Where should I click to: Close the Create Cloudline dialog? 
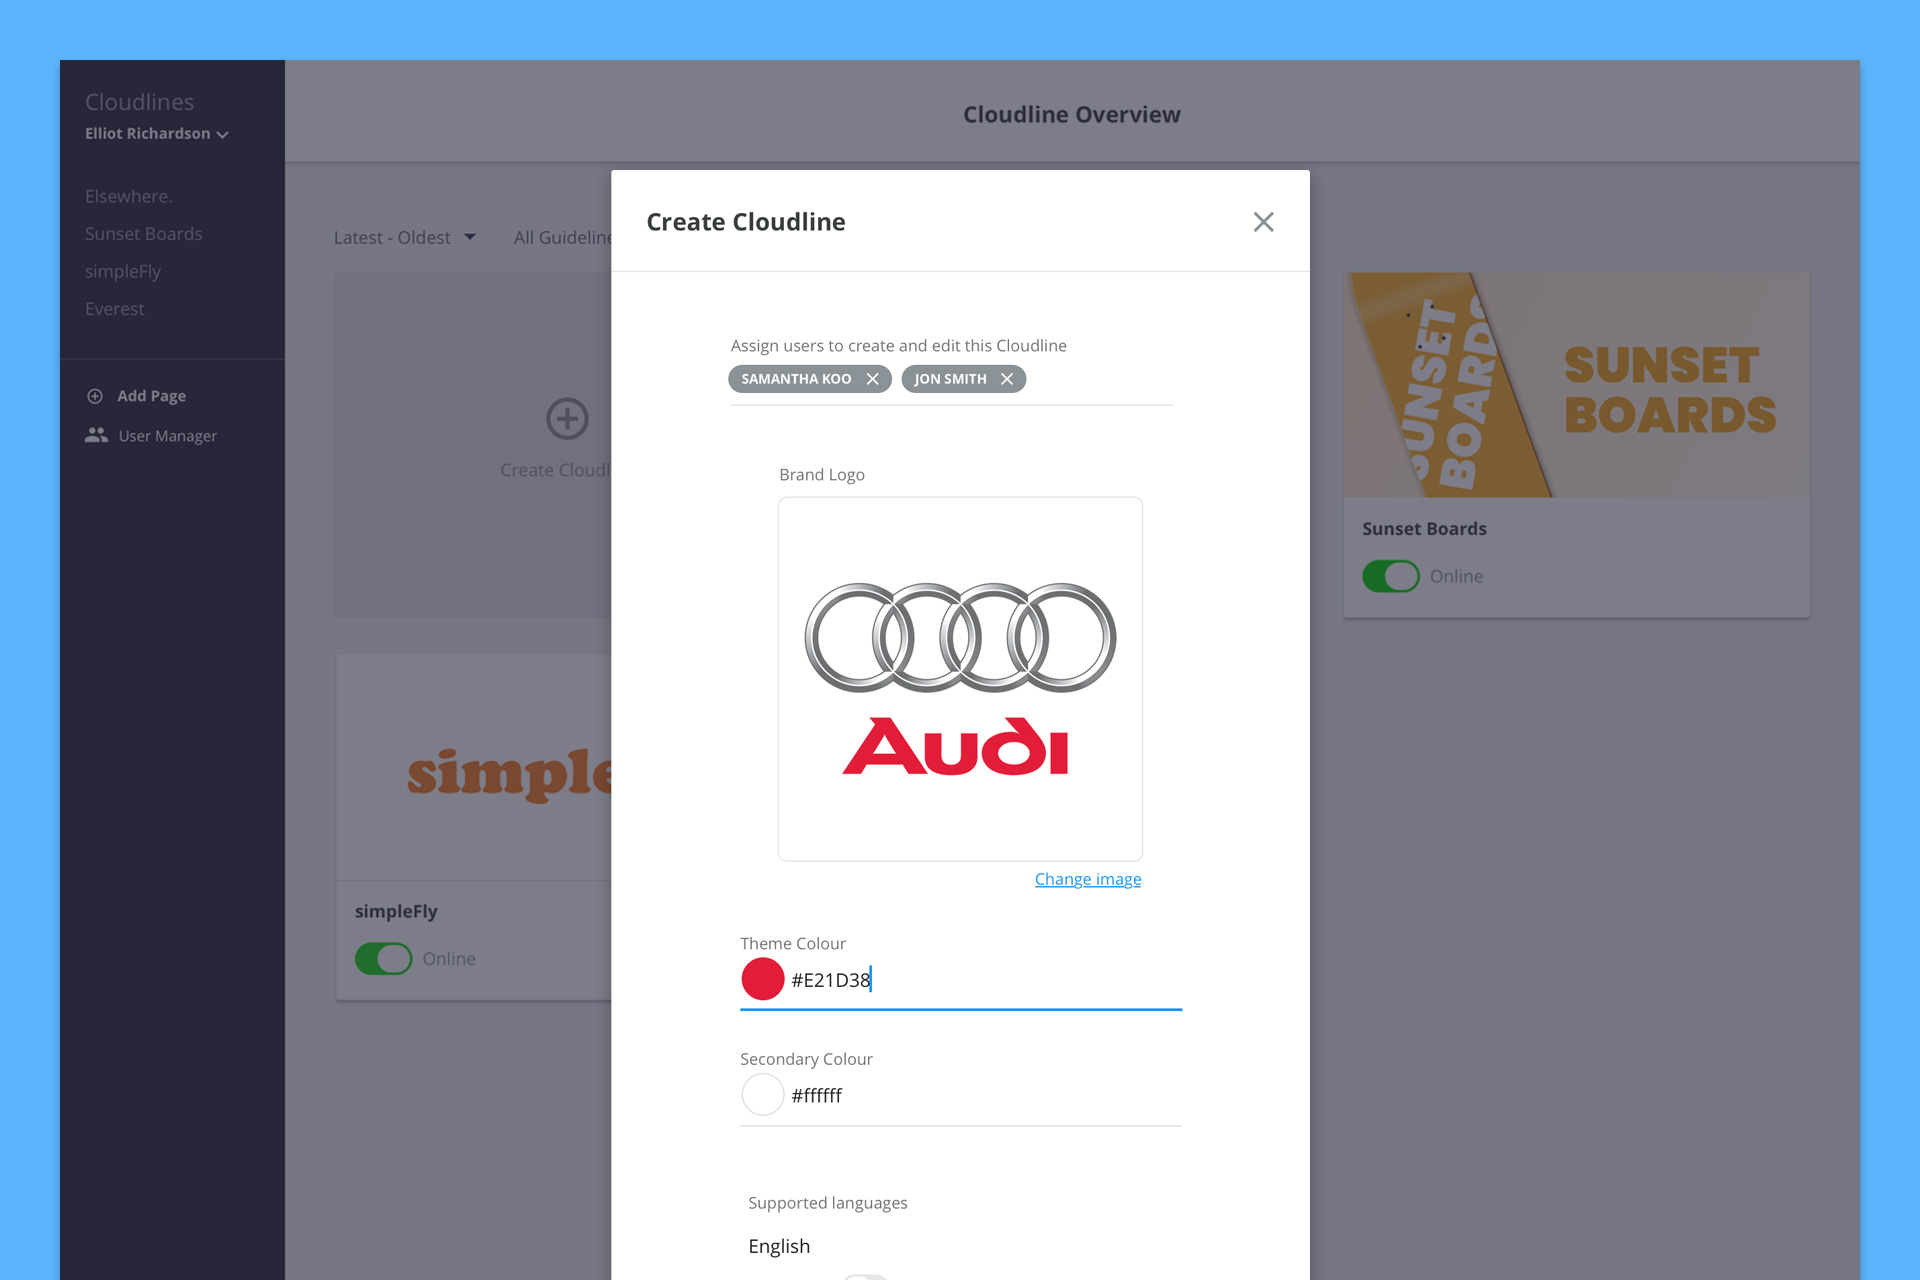coord(1263,222)
